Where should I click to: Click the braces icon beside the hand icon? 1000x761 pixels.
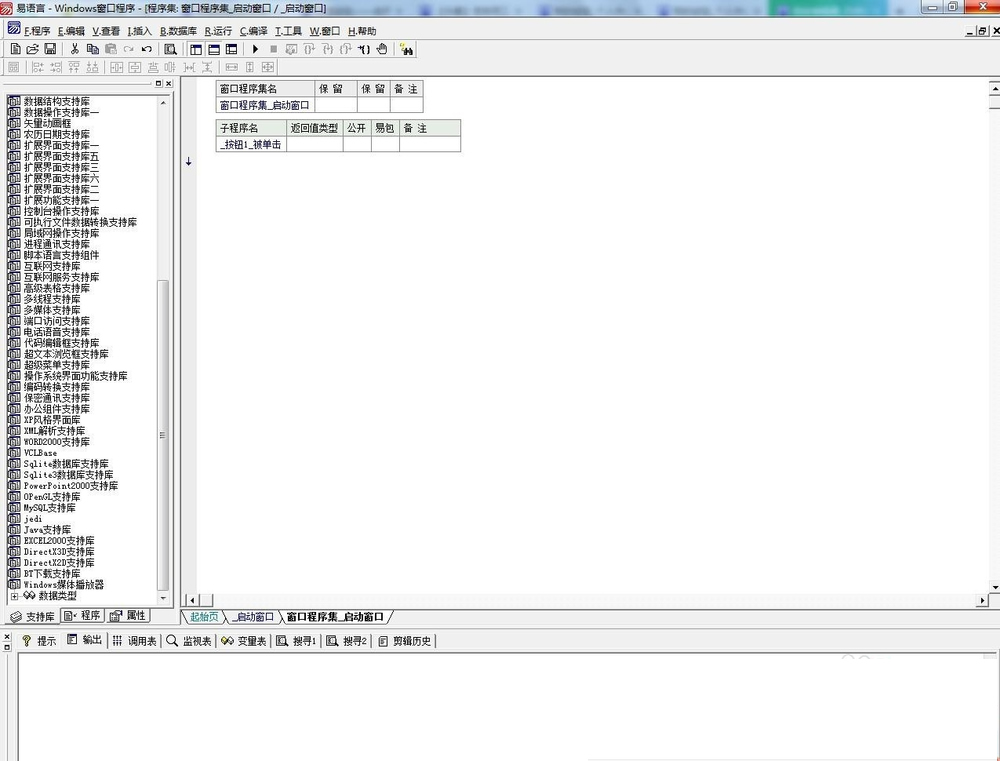click(364, 49)
